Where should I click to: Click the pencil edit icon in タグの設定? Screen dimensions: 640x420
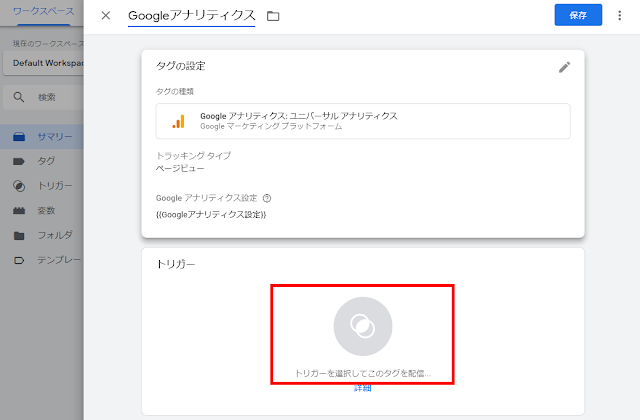tap(564, 67)
